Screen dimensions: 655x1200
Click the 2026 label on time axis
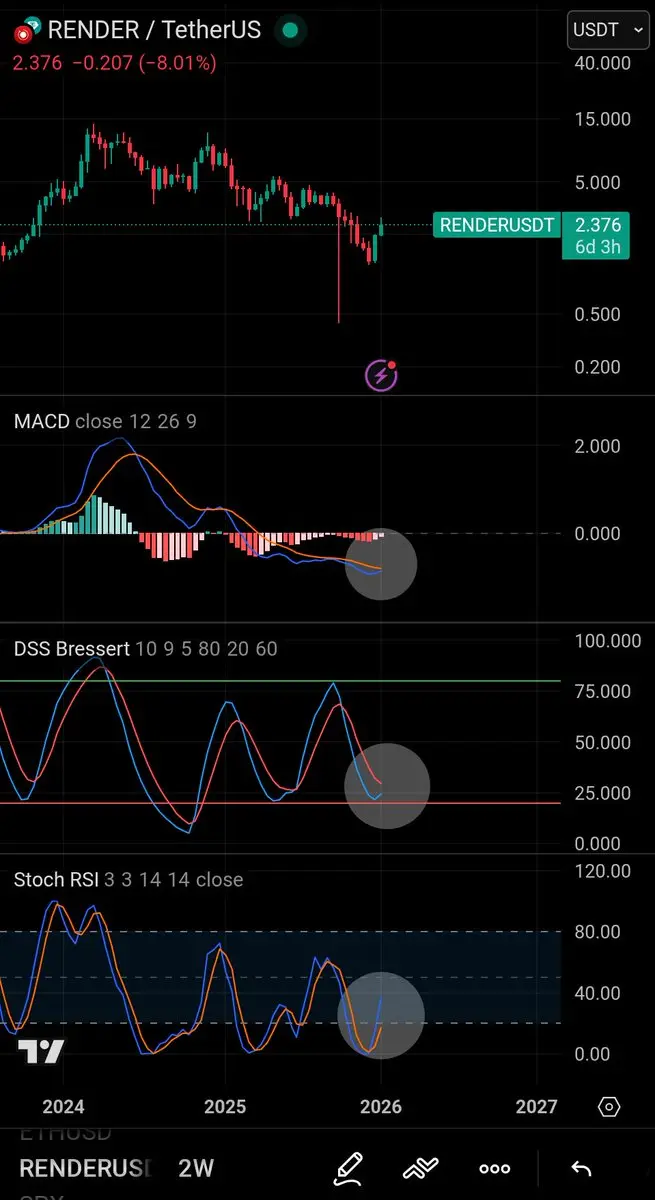coord(381,1107)
